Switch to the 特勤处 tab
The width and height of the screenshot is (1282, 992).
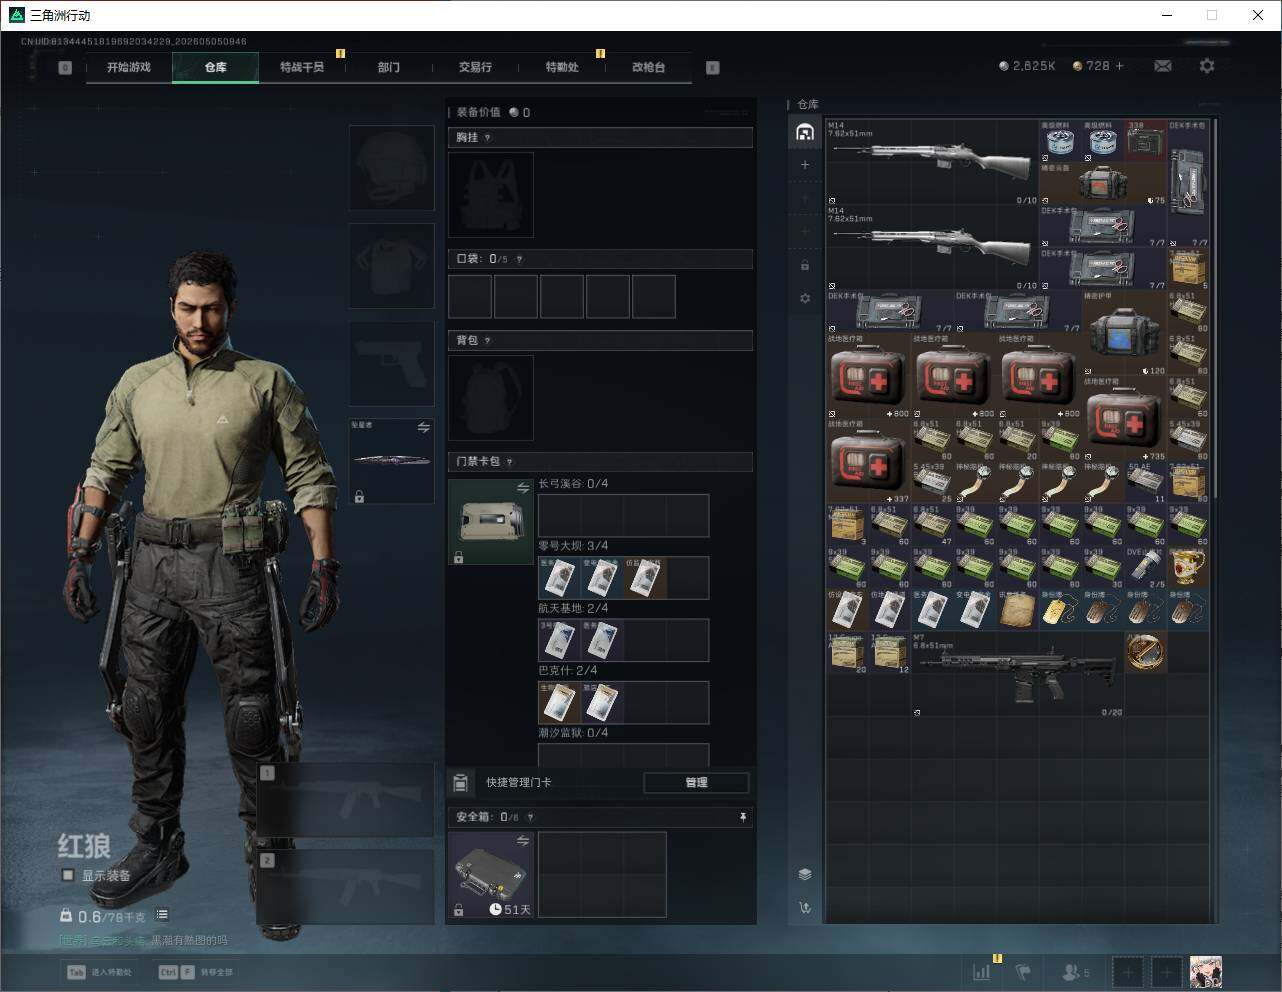562,67
